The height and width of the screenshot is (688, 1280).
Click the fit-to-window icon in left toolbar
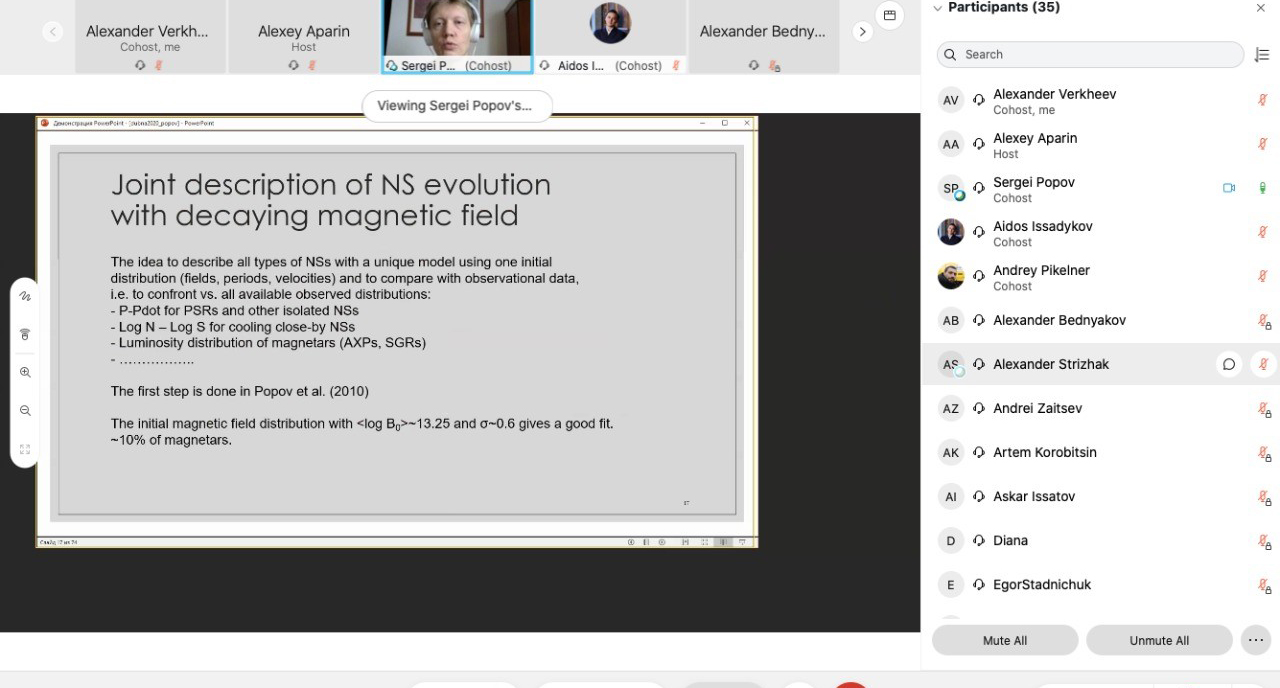[25, 449]
